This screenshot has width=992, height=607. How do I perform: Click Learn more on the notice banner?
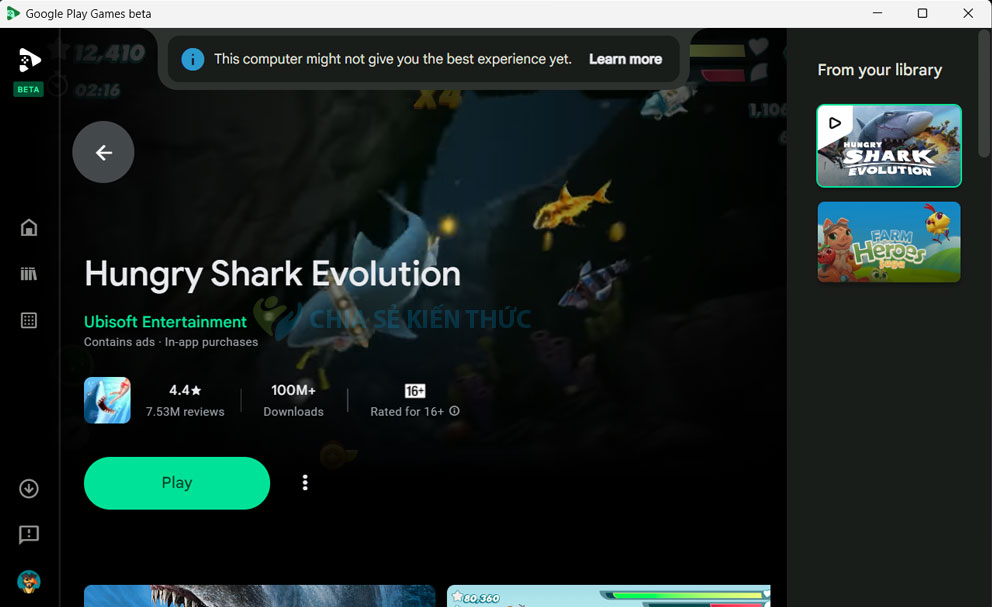pyautogui.click(x=625, y=59)
